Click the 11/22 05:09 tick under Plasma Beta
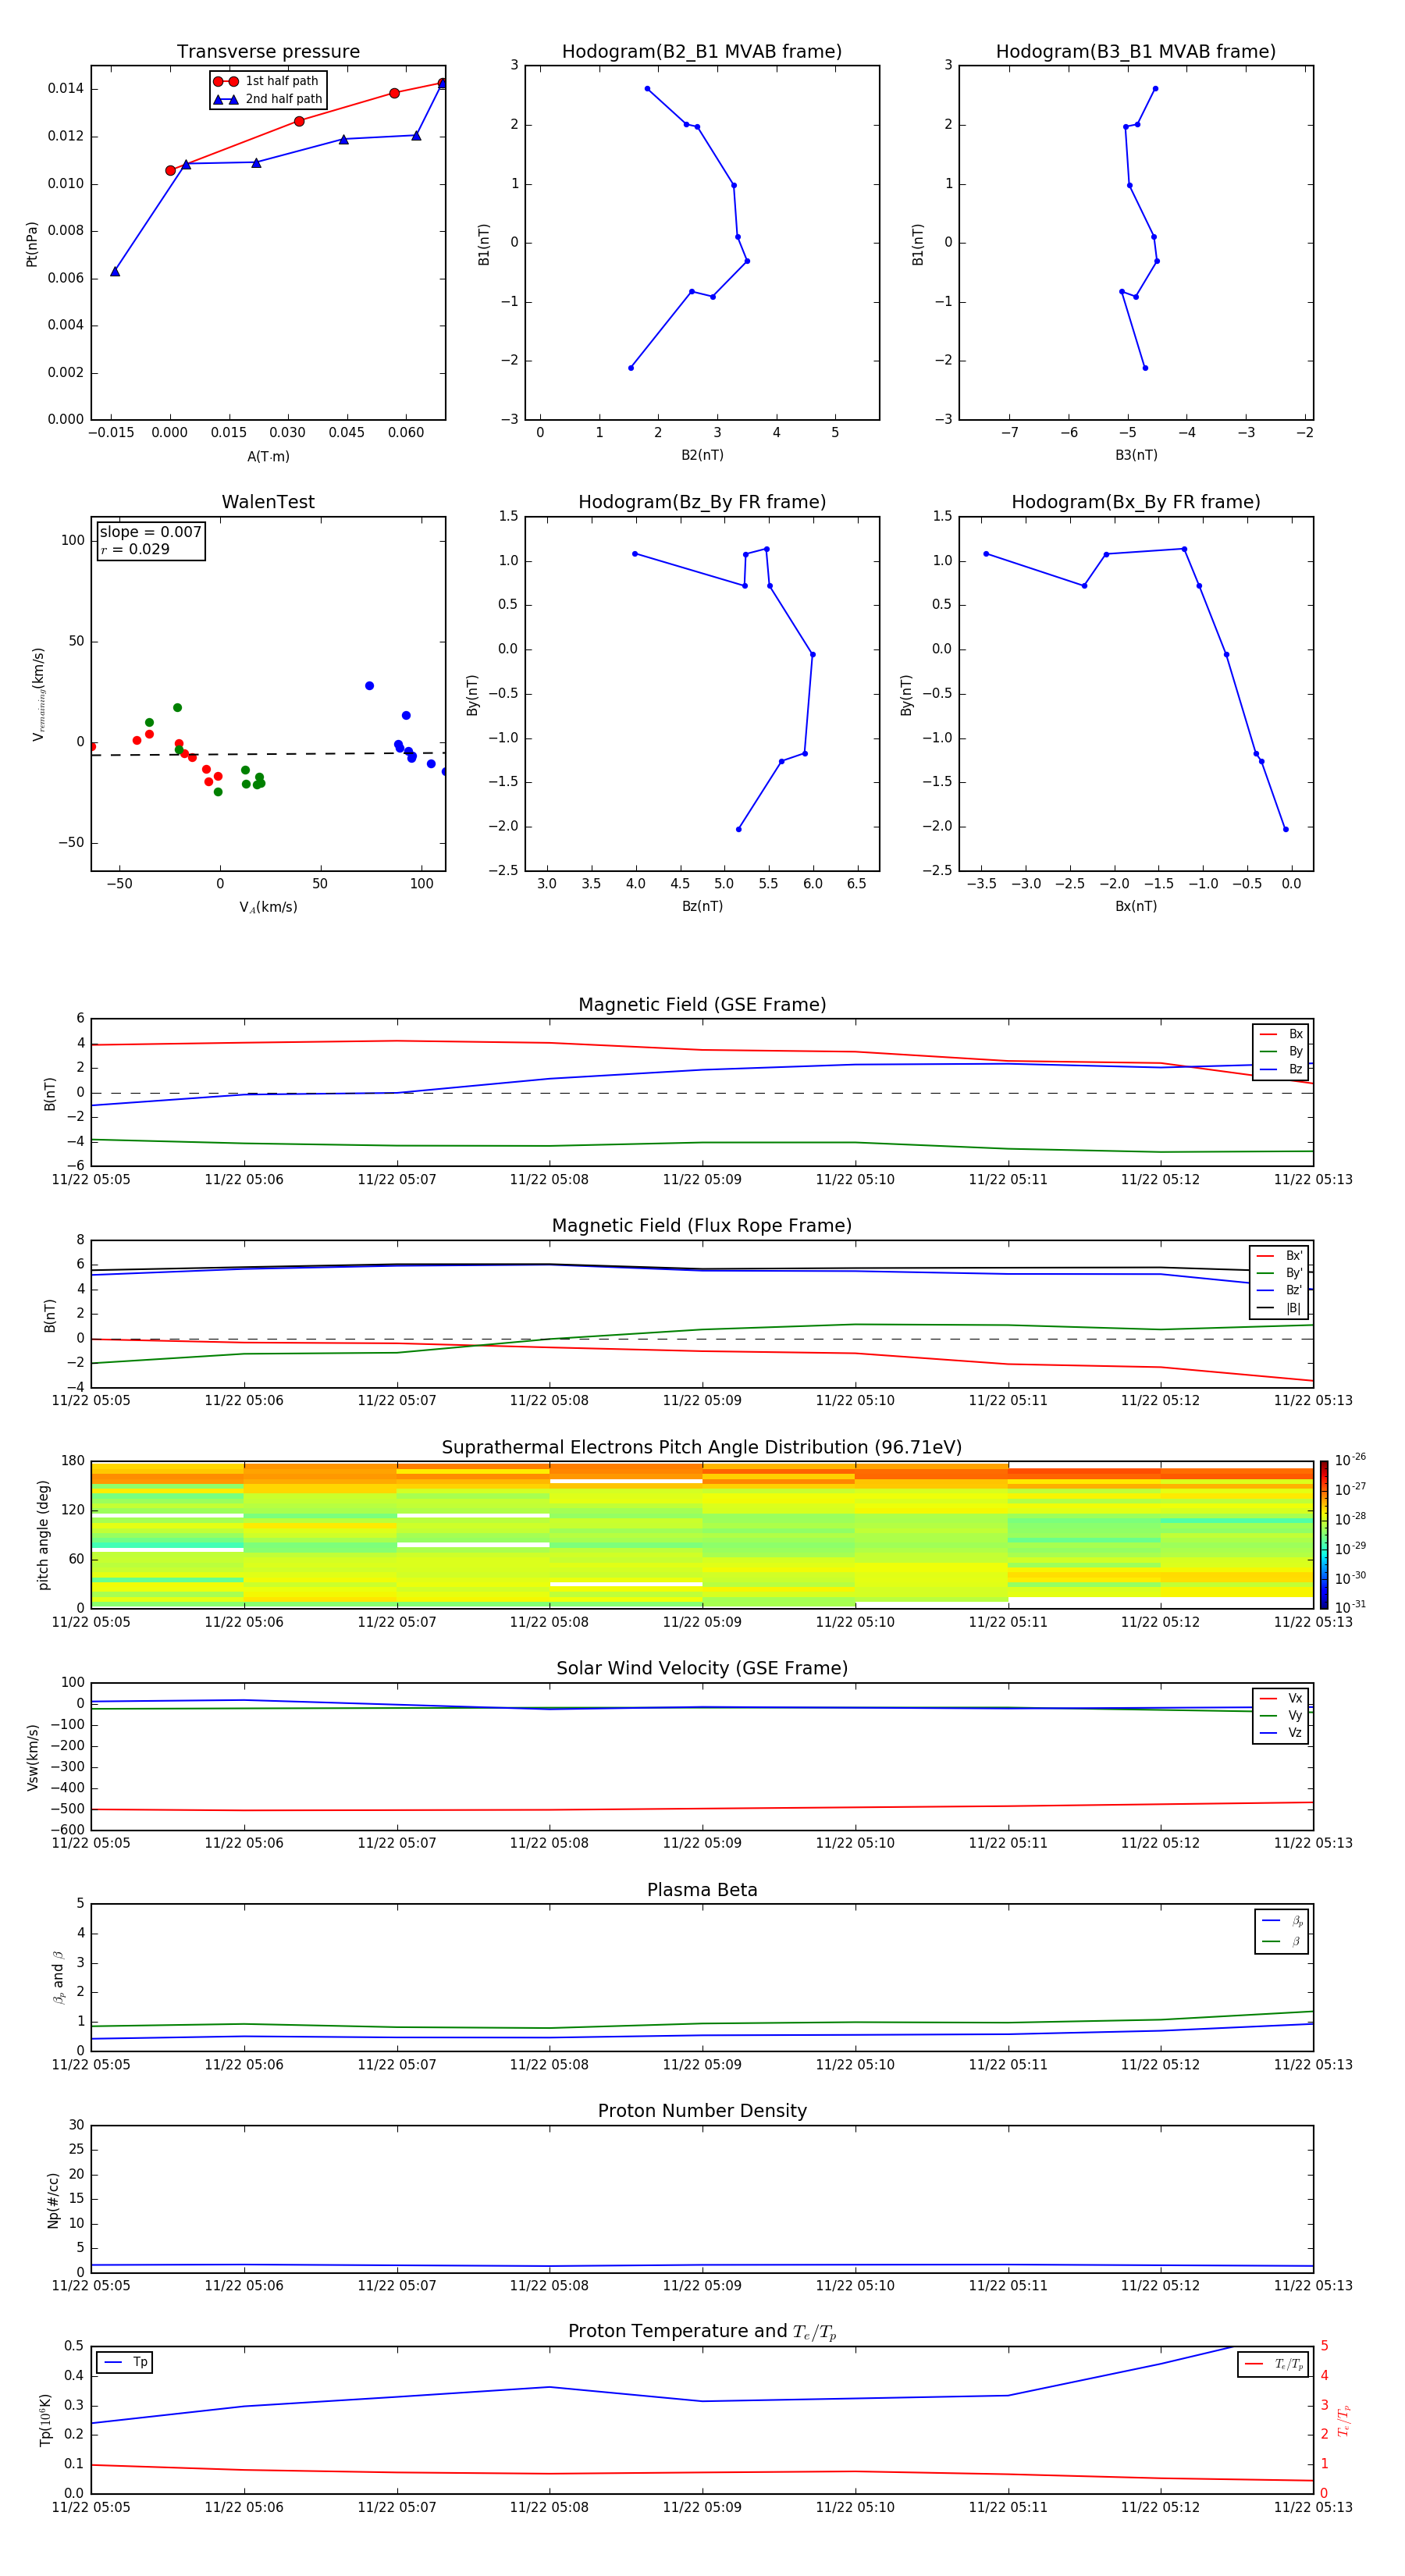The height and width of the screenshot is (2576, 1405). pyautogui.click(x=702, y=2065)
